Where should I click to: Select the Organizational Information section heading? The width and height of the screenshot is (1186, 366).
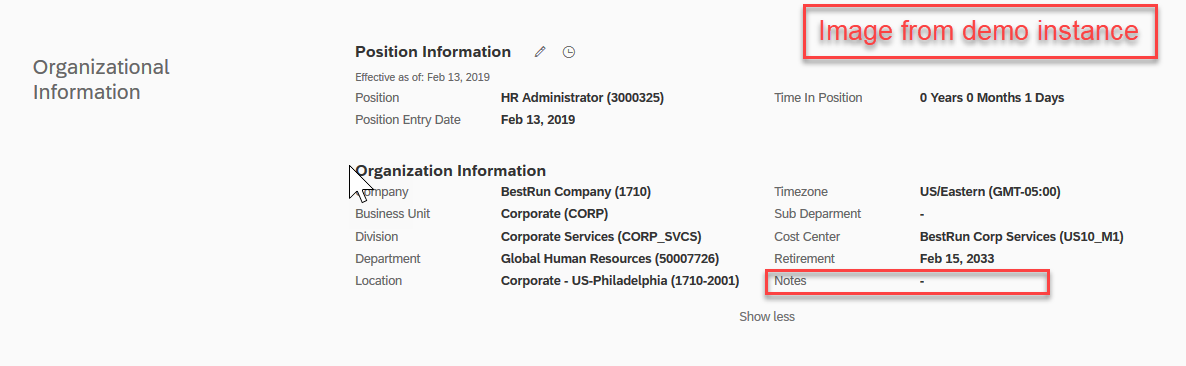[x=101, y=79]
